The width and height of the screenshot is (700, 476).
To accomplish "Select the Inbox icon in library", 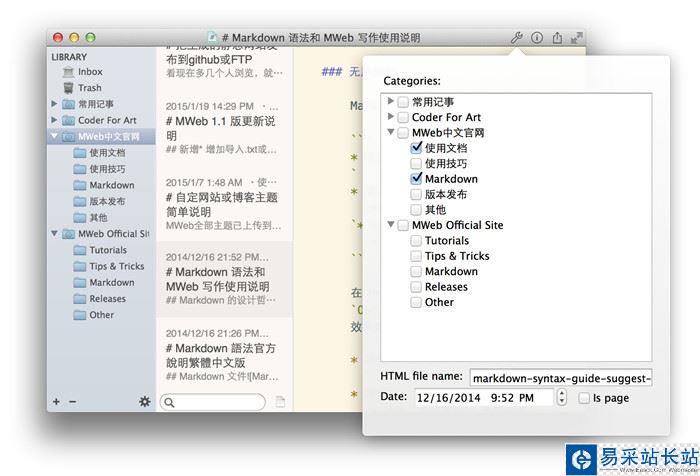I will pyautogui.click(x=68, y=72).
